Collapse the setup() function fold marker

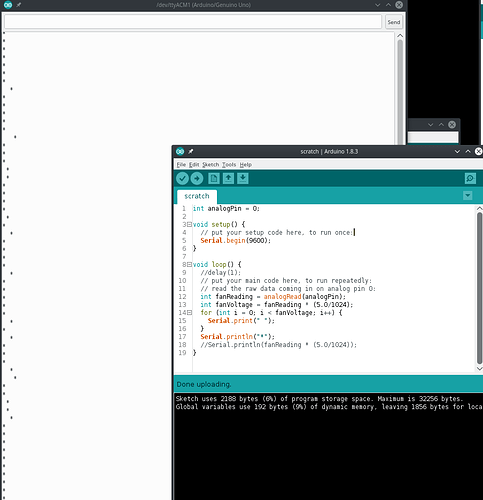[189, 224]
